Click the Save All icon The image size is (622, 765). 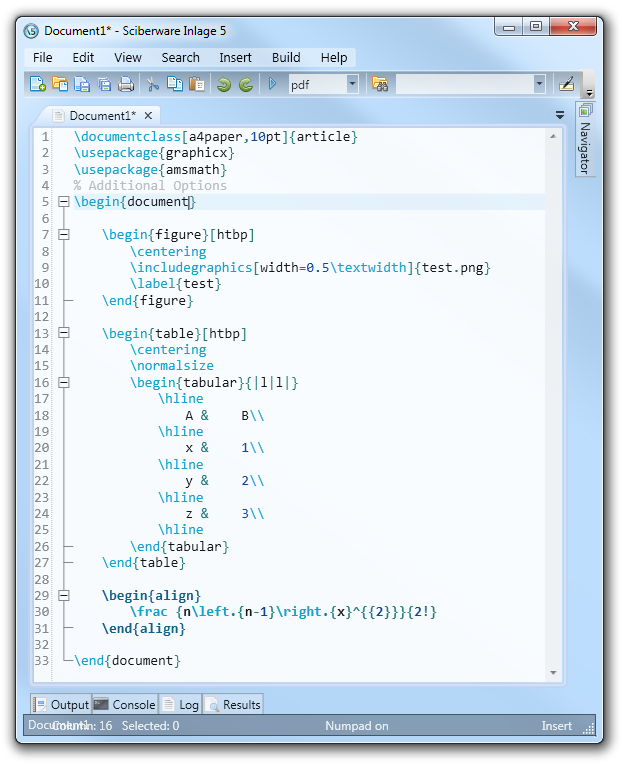pyautogui.click(x=104, y=84)
